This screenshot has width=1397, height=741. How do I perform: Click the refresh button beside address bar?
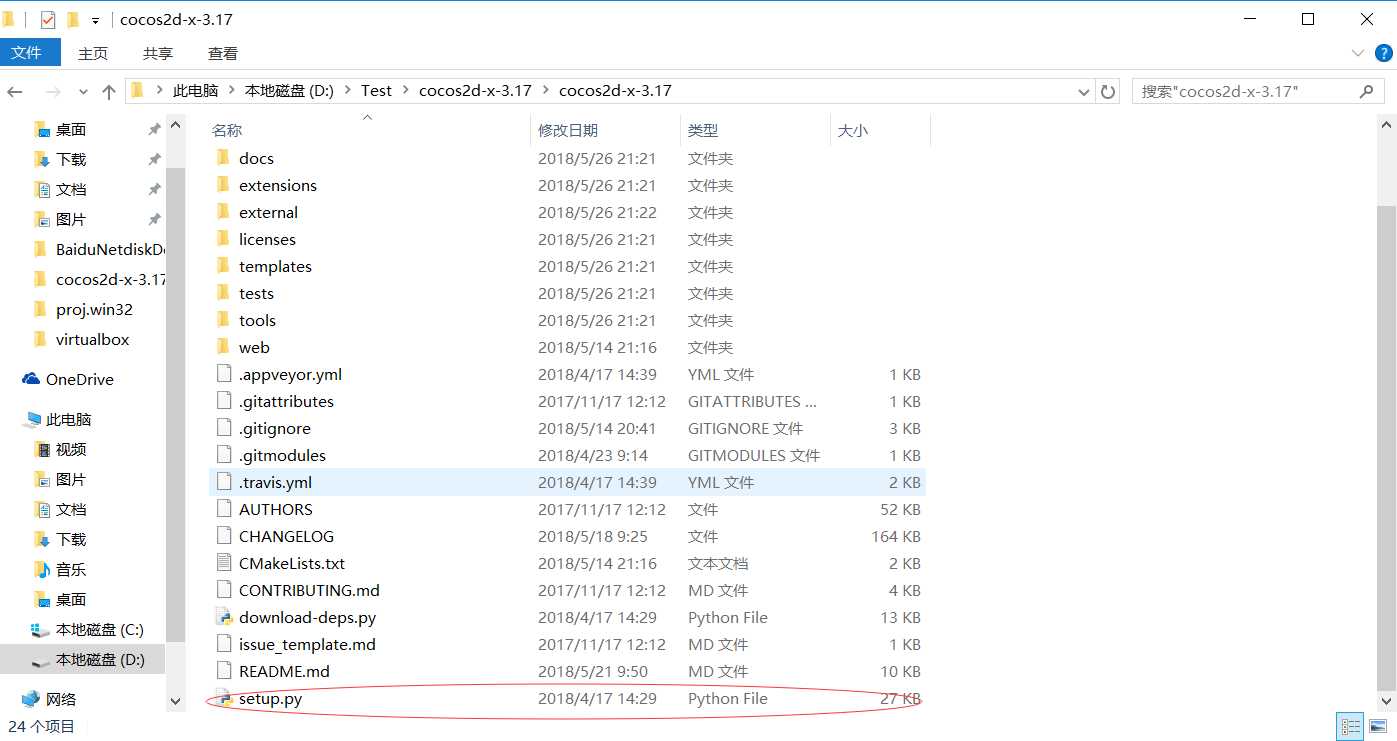[1108, 91]
